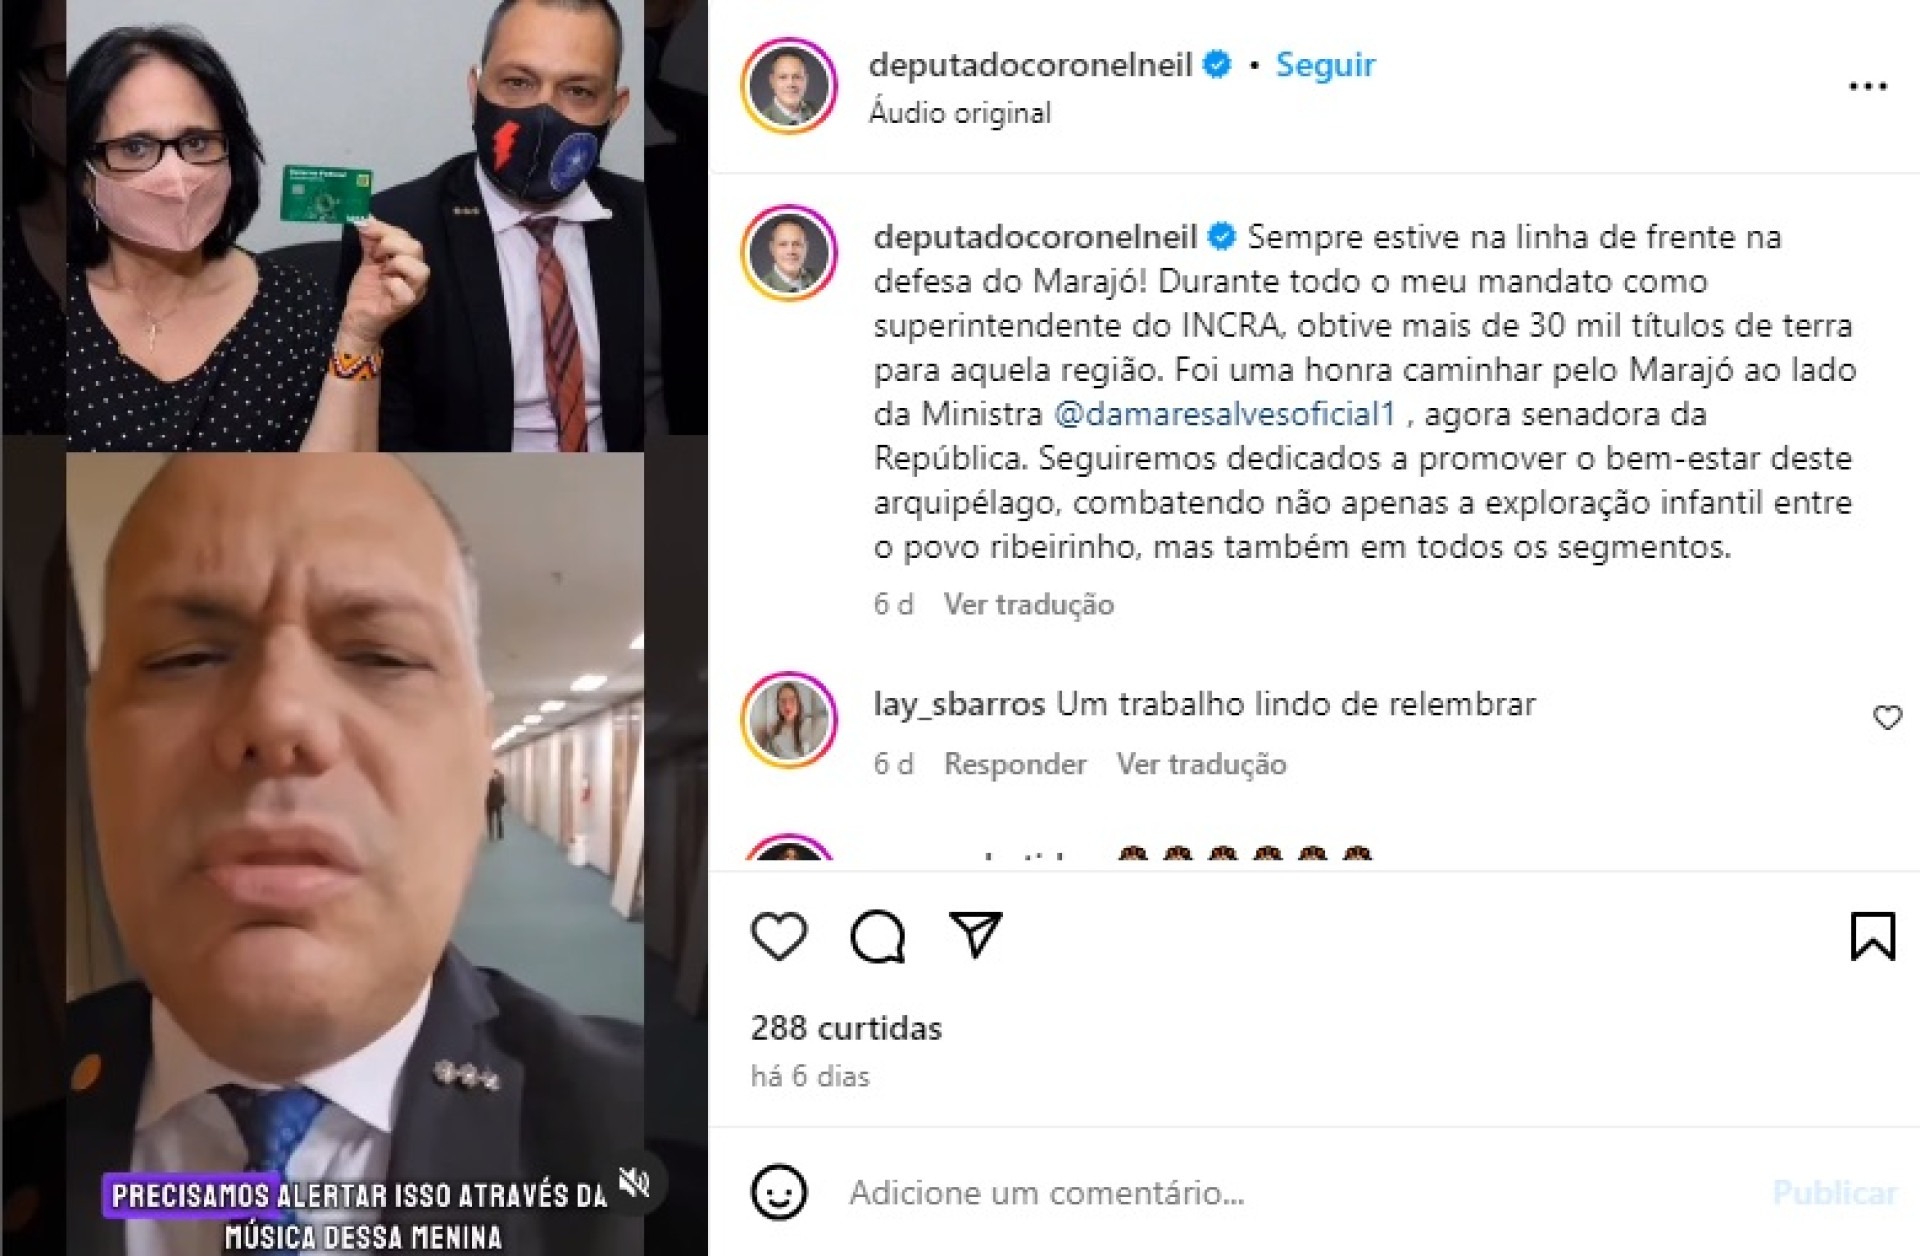
Task: Open @damaresalvesoficial1 mention link
Action: point(1224,414)
